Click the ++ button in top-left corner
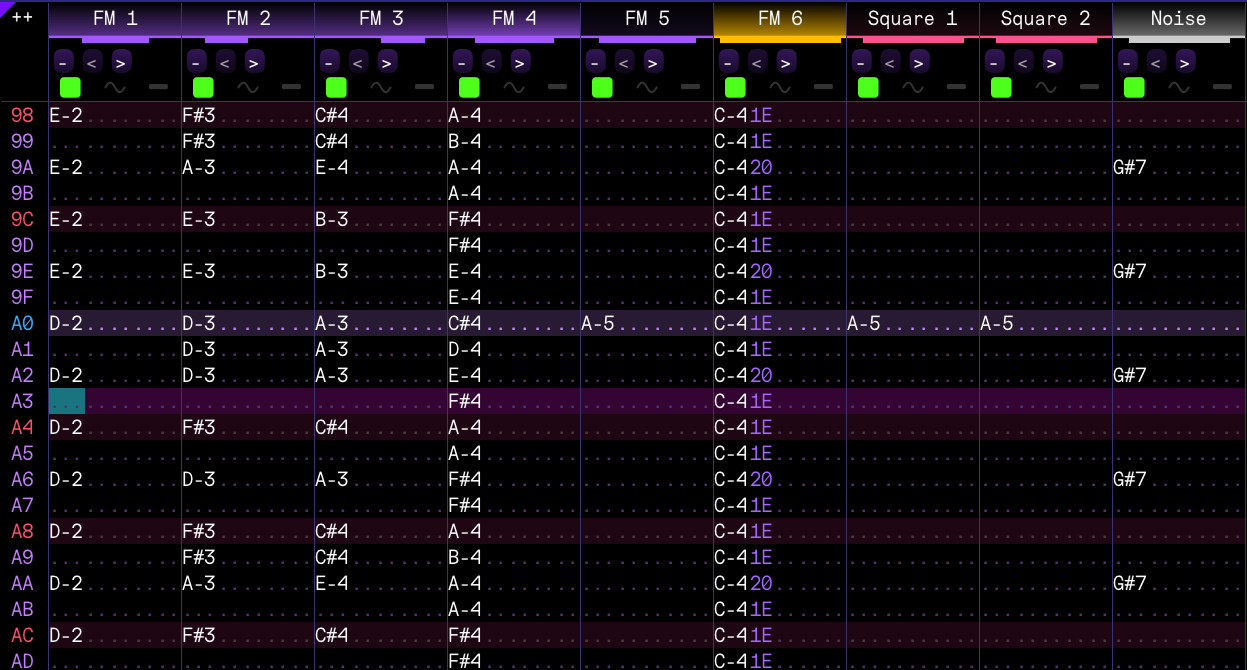The height and width of the screenshot is (670, 1247). pos(22,18)
